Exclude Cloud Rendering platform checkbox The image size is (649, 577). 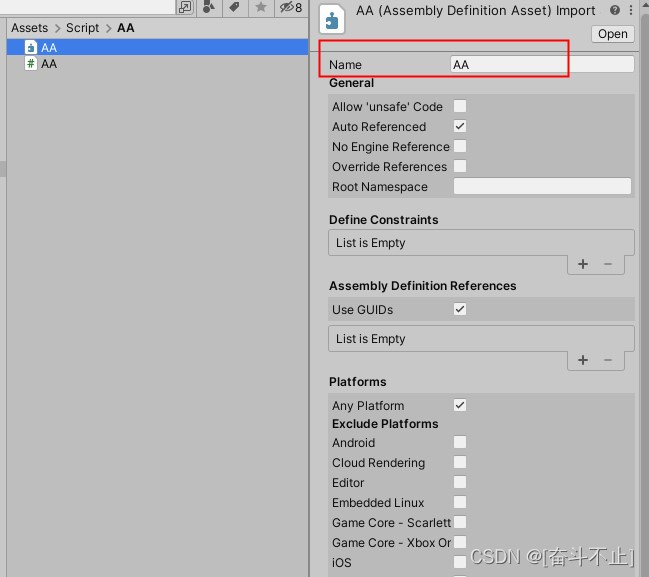[460, 462]
